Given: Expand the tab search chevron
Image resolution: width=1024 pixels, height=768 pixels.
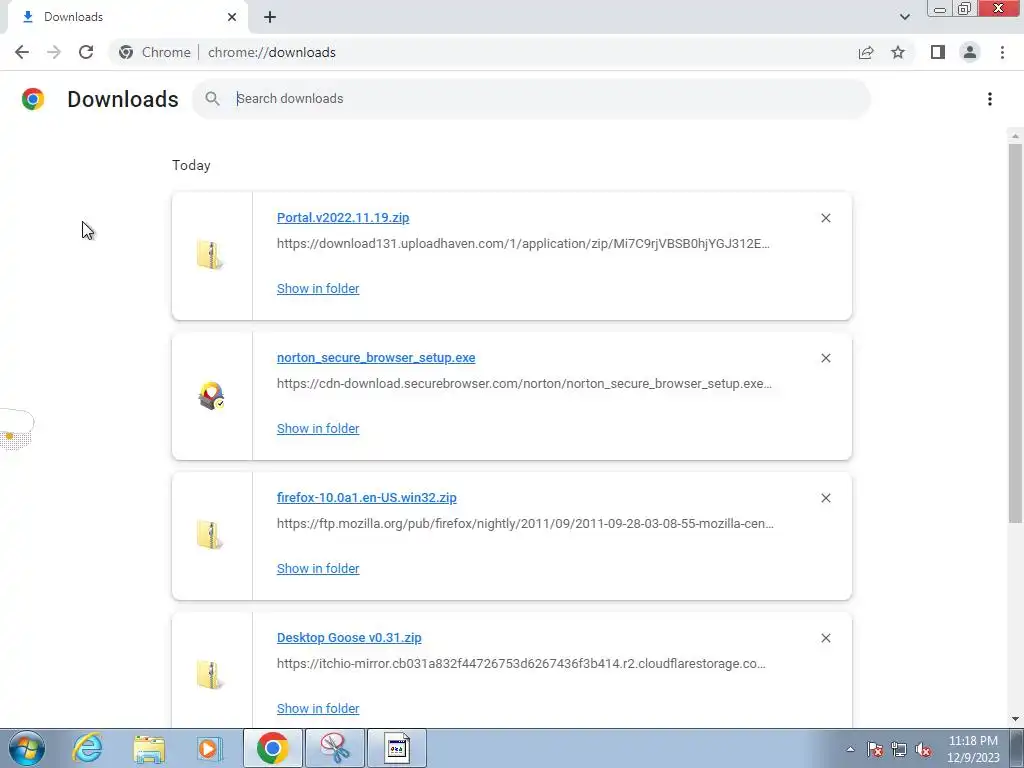Looking at the screenshot, I should [x=904, y=17].
